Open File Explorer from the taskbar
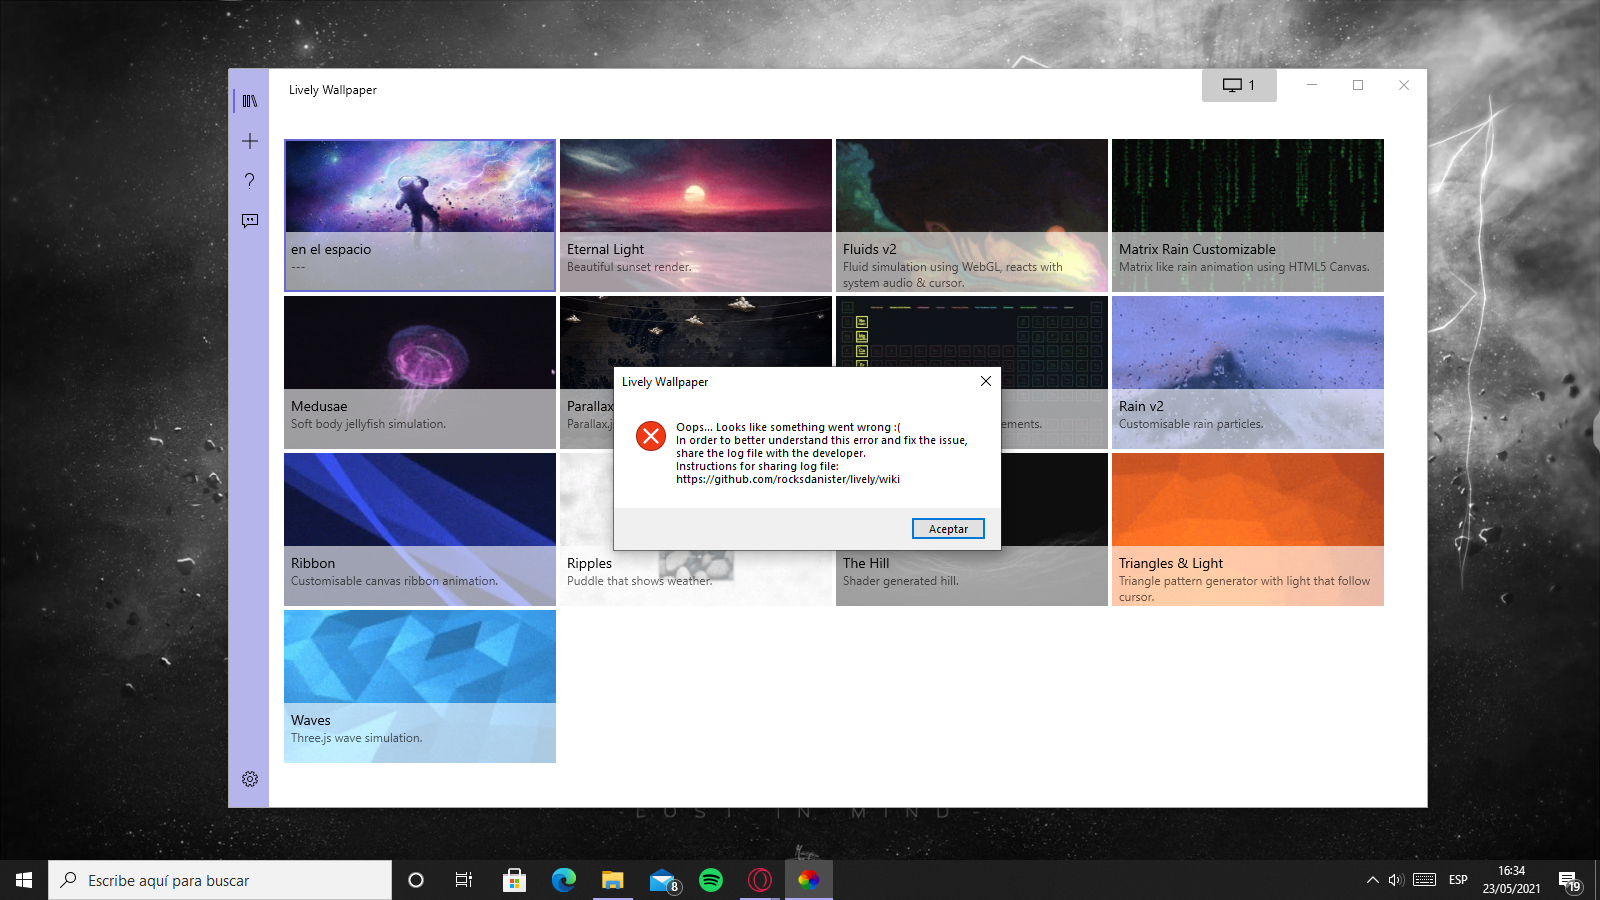Image resolution: width=1600 pixels, height=900 pixels. coord(612,880)
